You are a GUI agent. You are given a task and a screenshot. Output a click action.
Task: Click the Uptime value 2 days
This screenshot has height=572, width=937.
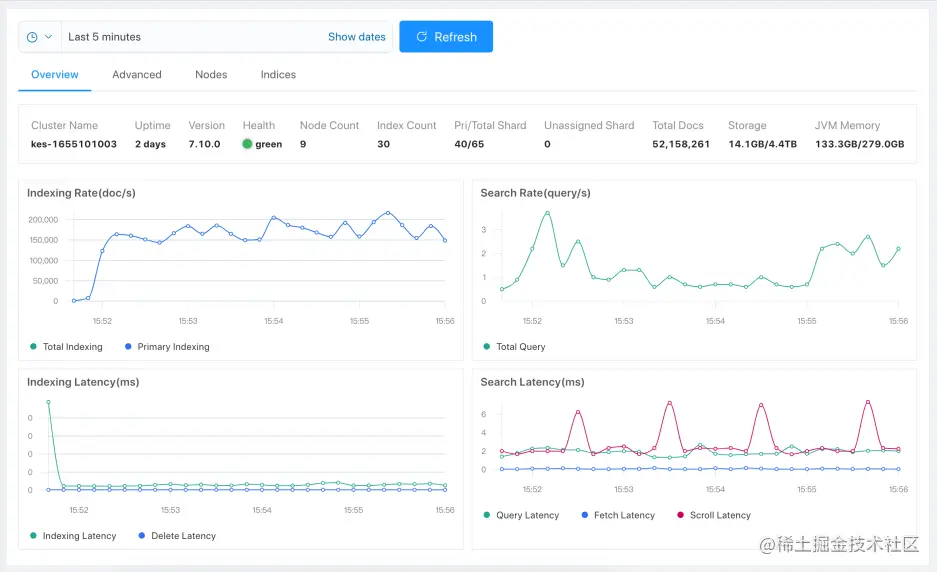coord(150,144)
